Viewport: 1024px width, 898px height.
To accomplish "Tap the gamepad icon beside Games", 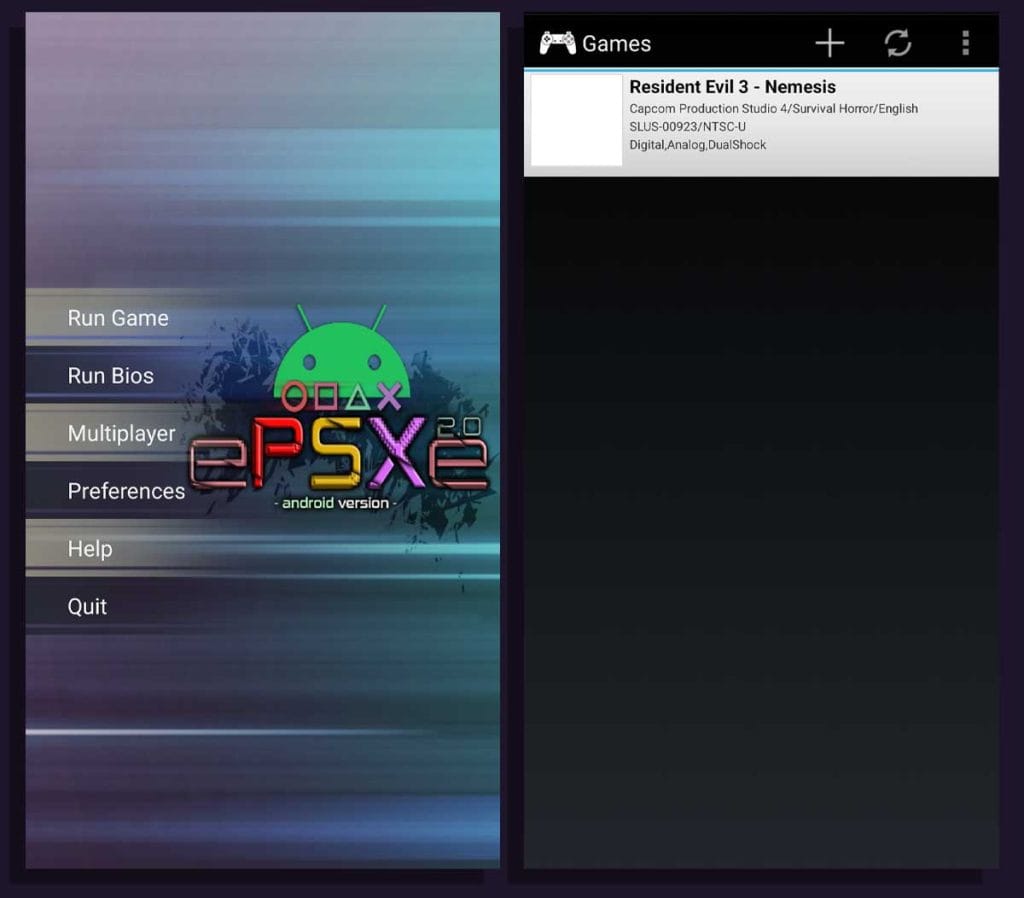I will tap(557, 43).
